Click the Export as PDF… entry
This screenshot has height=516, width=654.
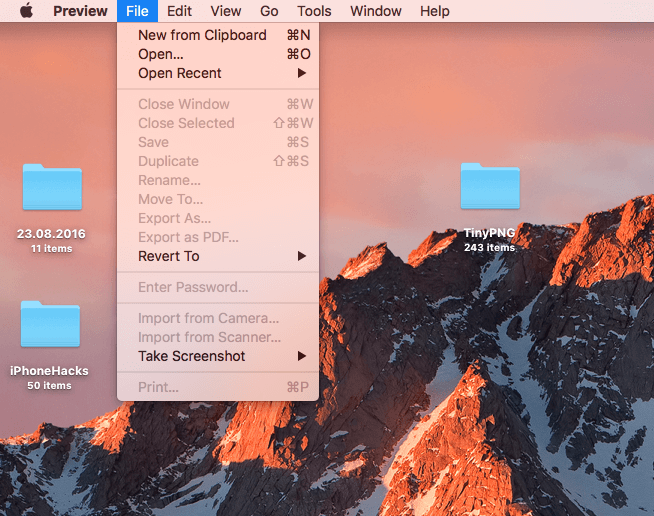(188, 237)
